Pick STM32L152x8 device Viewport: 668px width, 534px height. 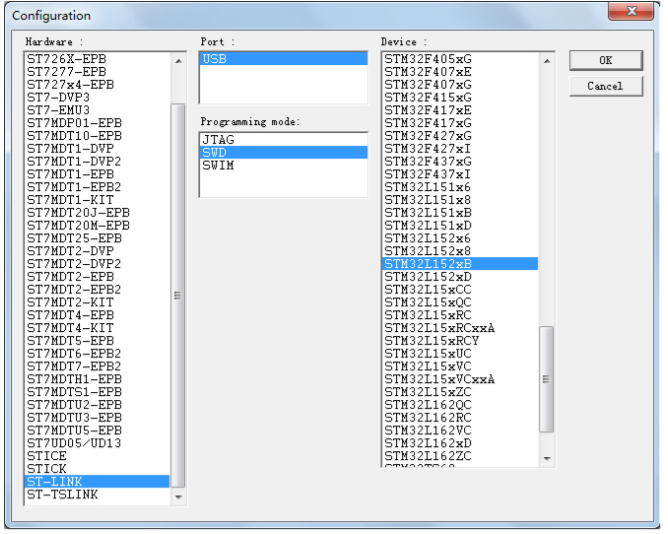click(460, 251)
